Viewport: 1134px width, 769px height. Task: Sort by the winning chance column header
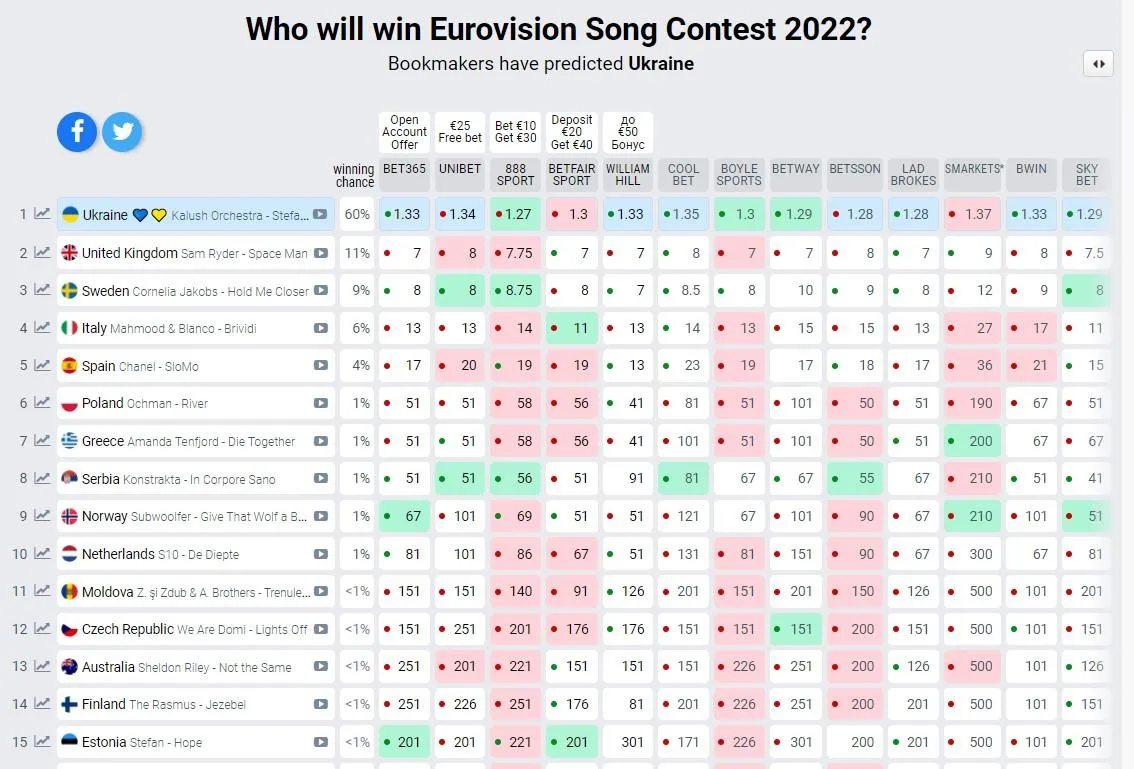click(x=354, y=175)
